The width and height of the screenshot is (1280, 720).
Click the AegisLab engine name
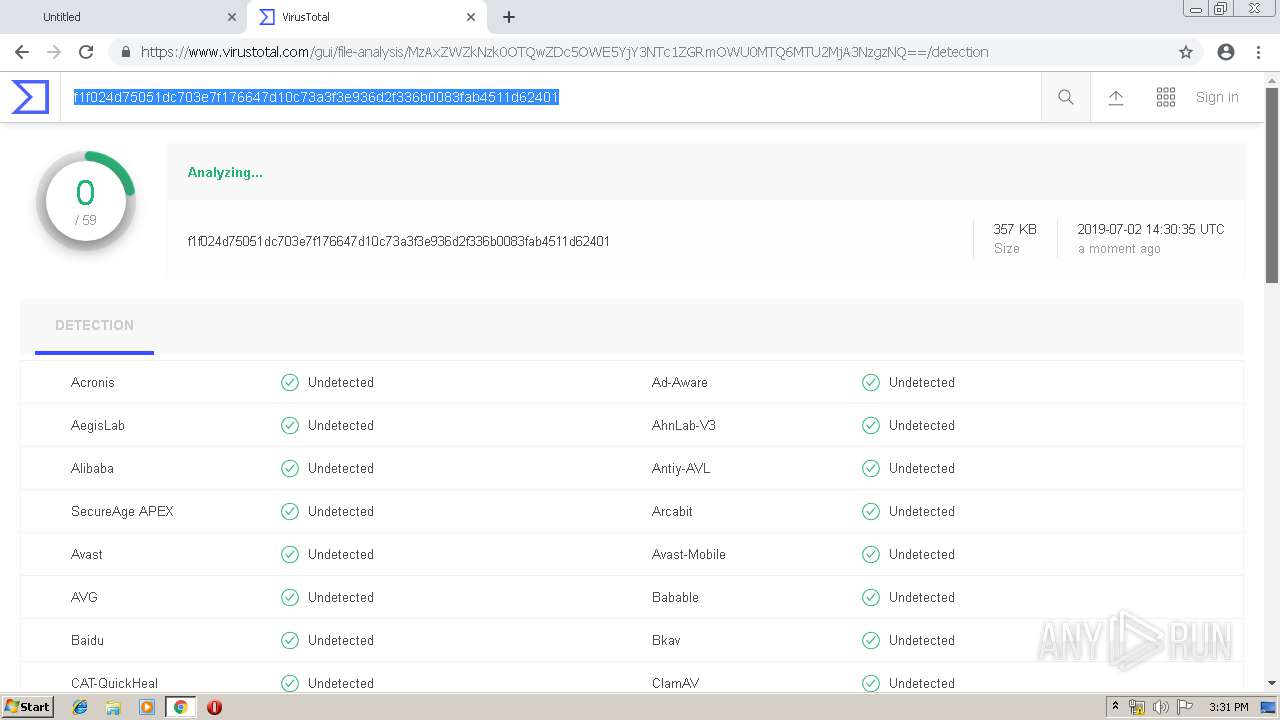(98, 425)
